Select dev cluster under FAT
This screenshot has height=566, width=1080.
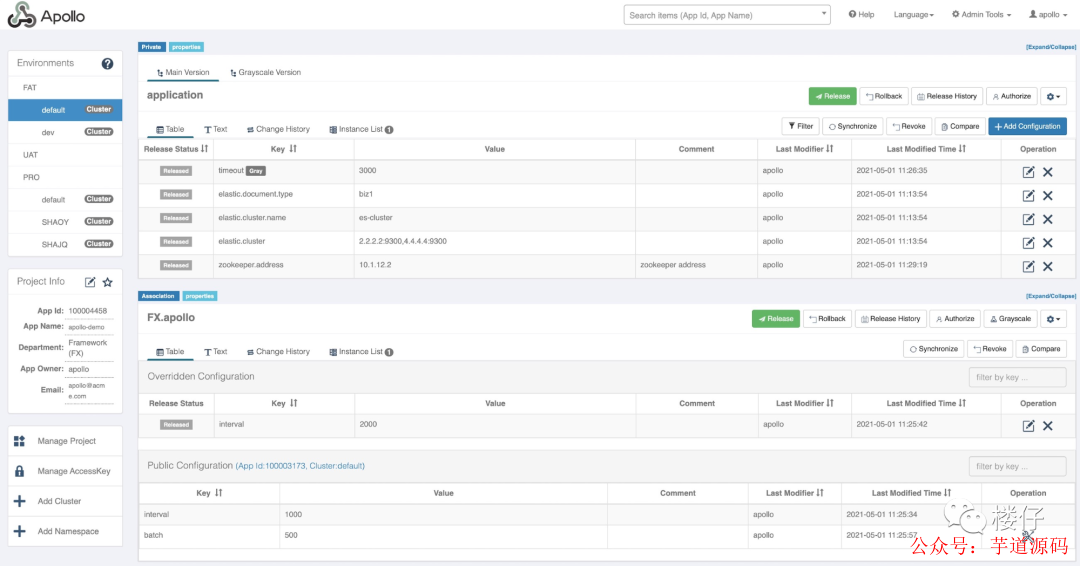tap(65, 132)
